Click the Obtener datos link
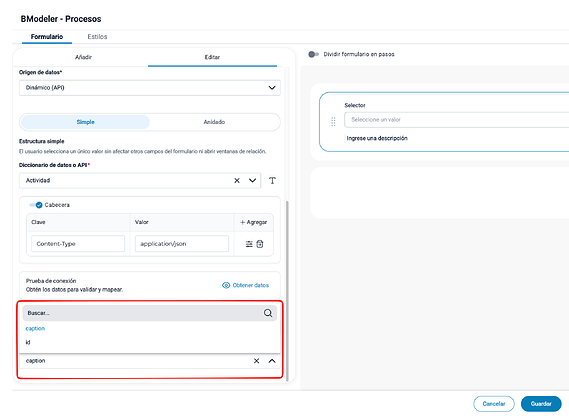This screenshot has height=420, width=569. pos(246,285)
